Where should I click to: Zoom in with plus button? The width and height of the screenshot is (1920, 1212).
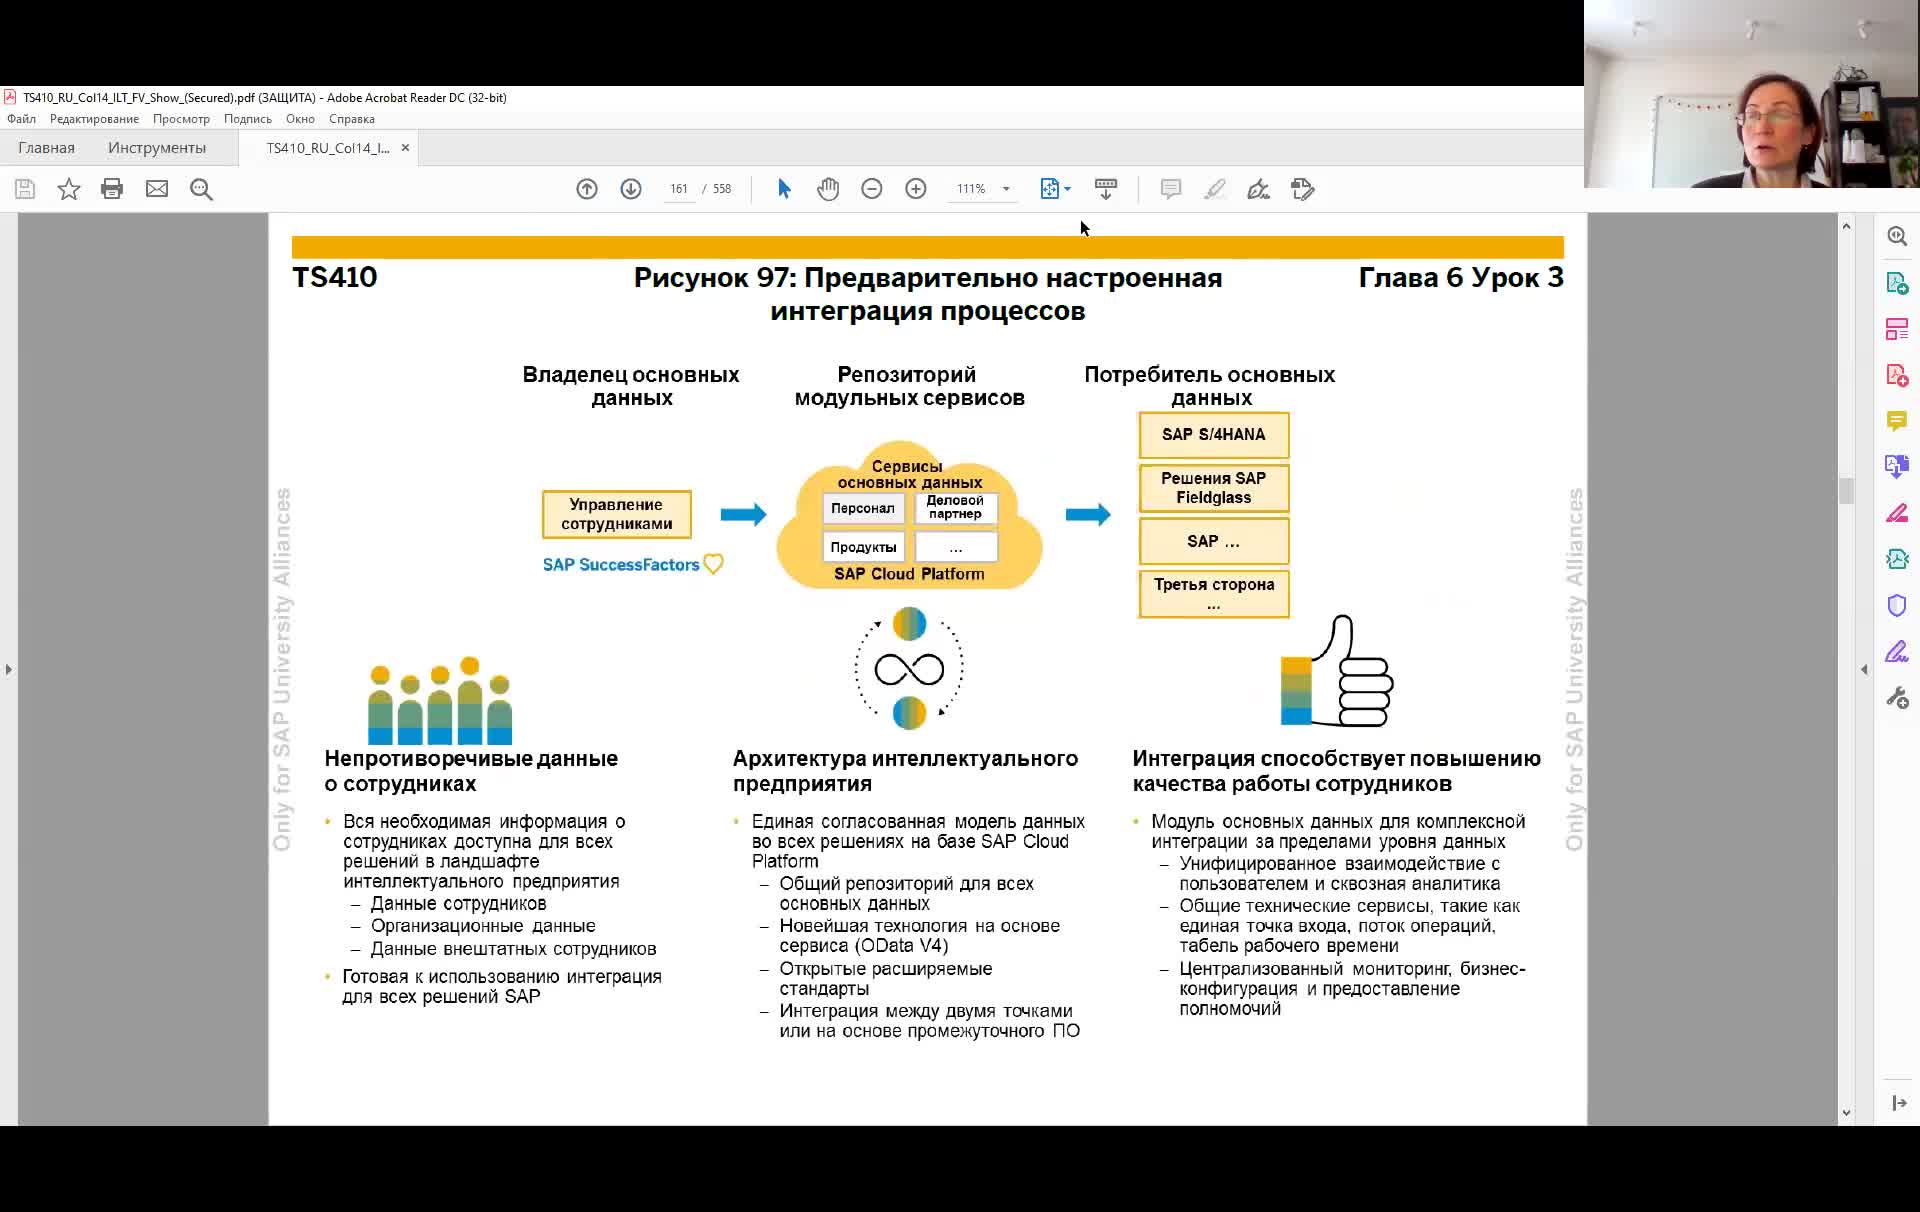916,189
